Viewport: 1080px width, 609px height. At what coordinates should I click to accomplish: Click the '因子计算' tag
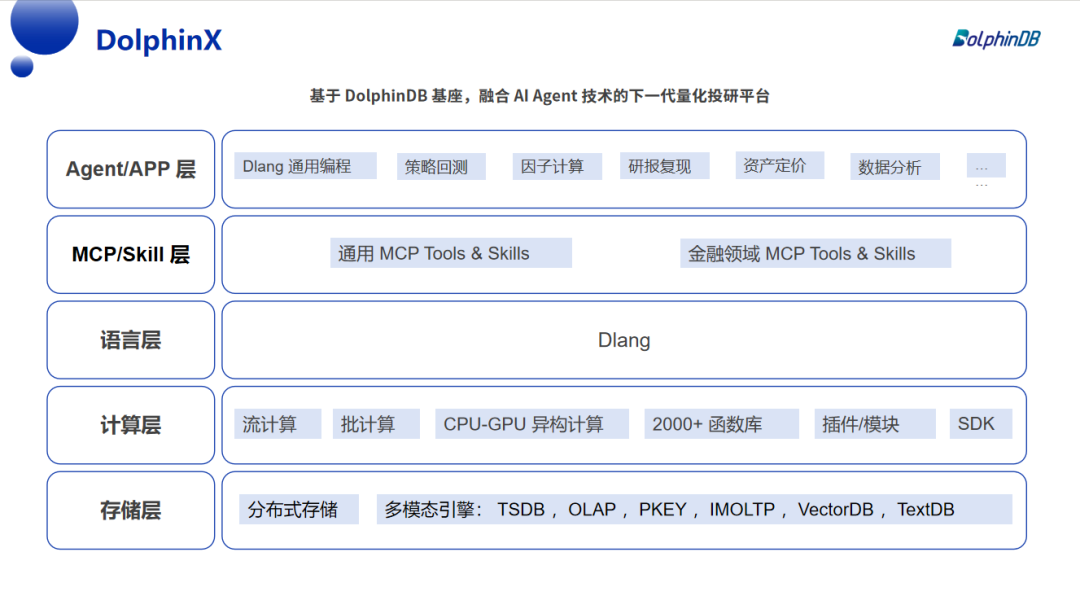click(557, 167)
